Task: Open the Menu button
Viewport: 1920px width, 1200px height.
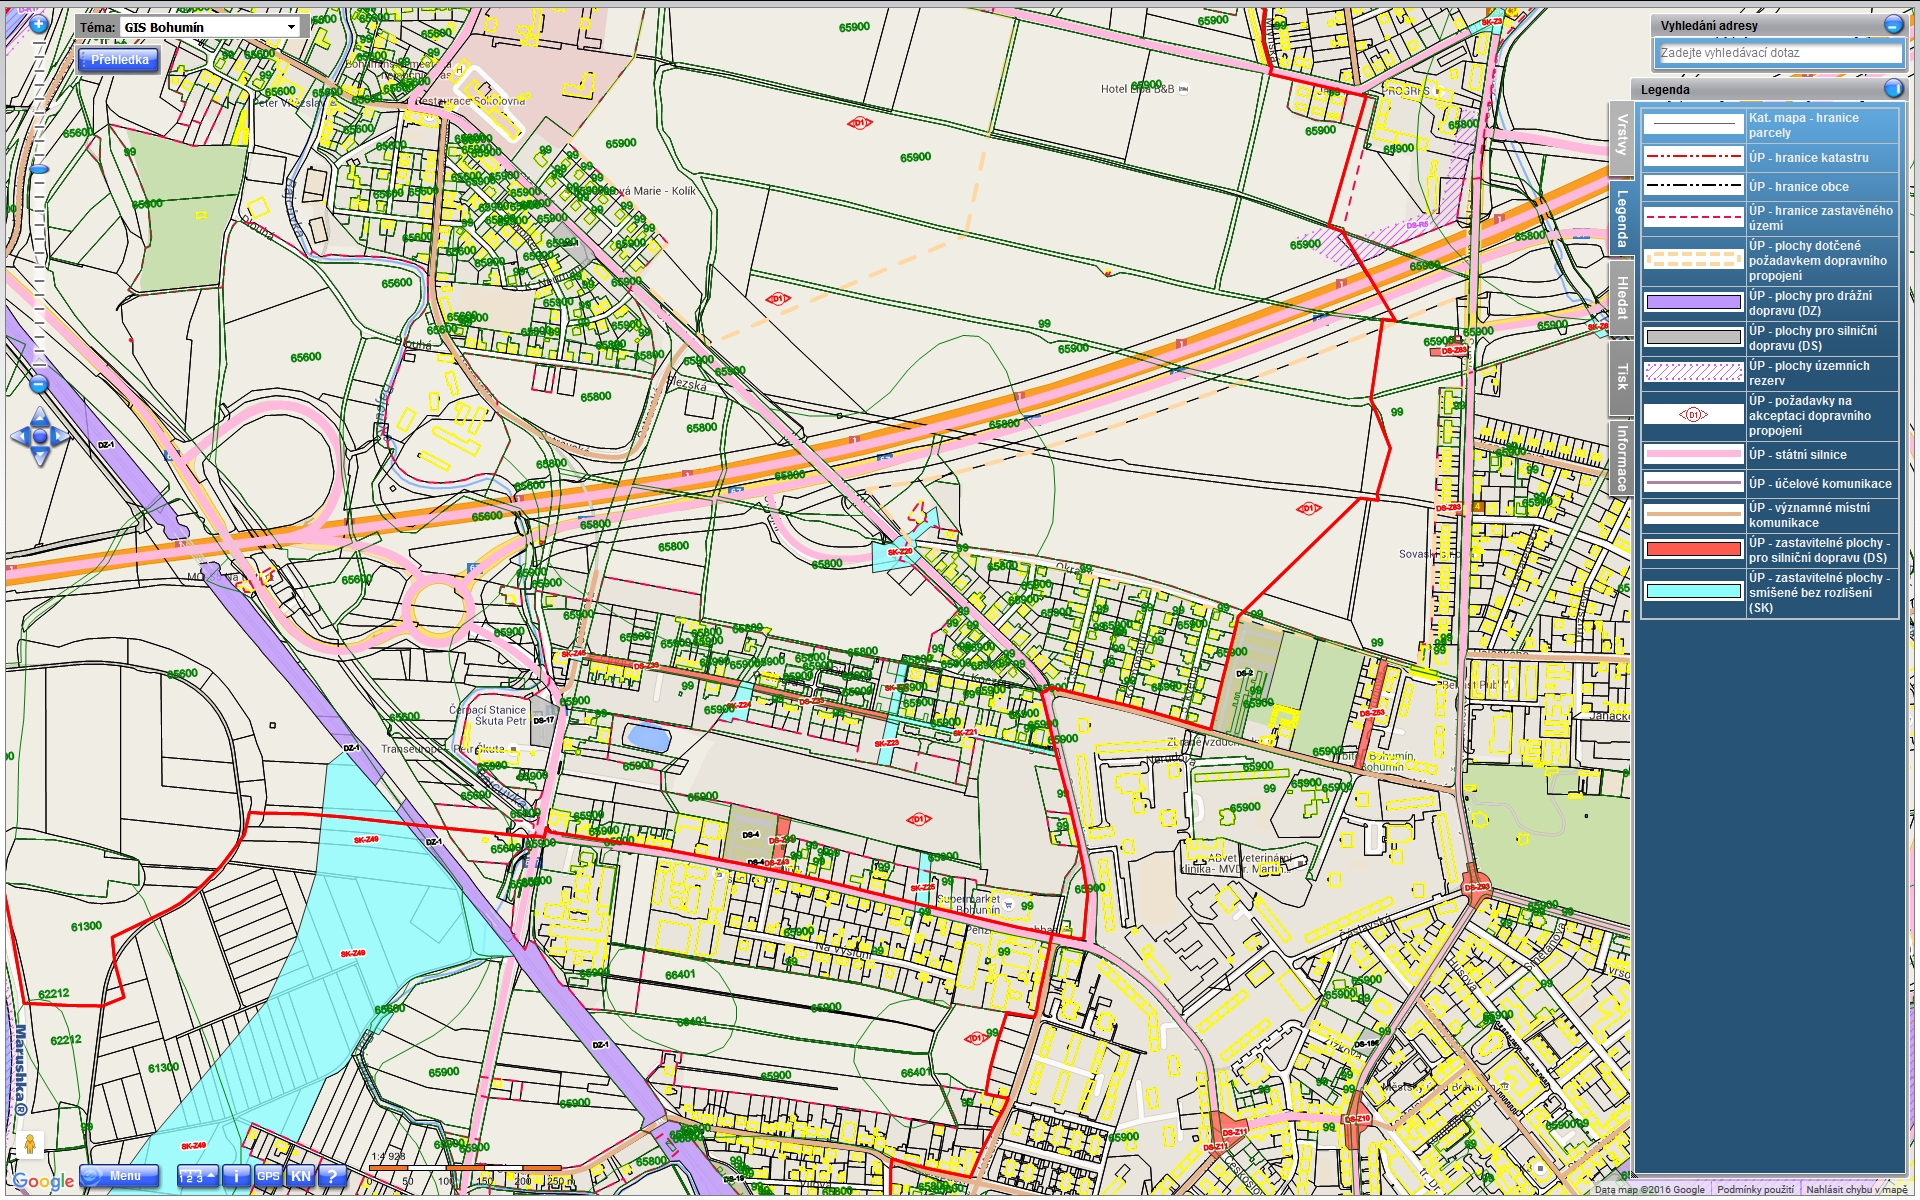Action: [x=120, y=1177]
